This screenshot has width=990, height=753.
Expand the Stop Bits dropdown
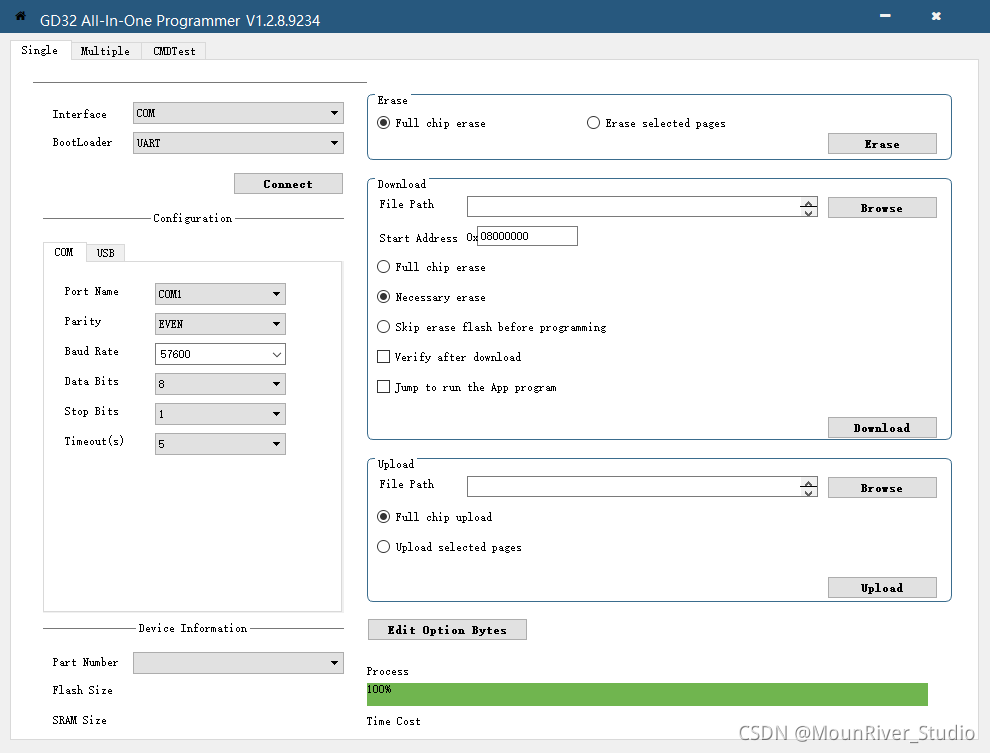click(220, 414)
